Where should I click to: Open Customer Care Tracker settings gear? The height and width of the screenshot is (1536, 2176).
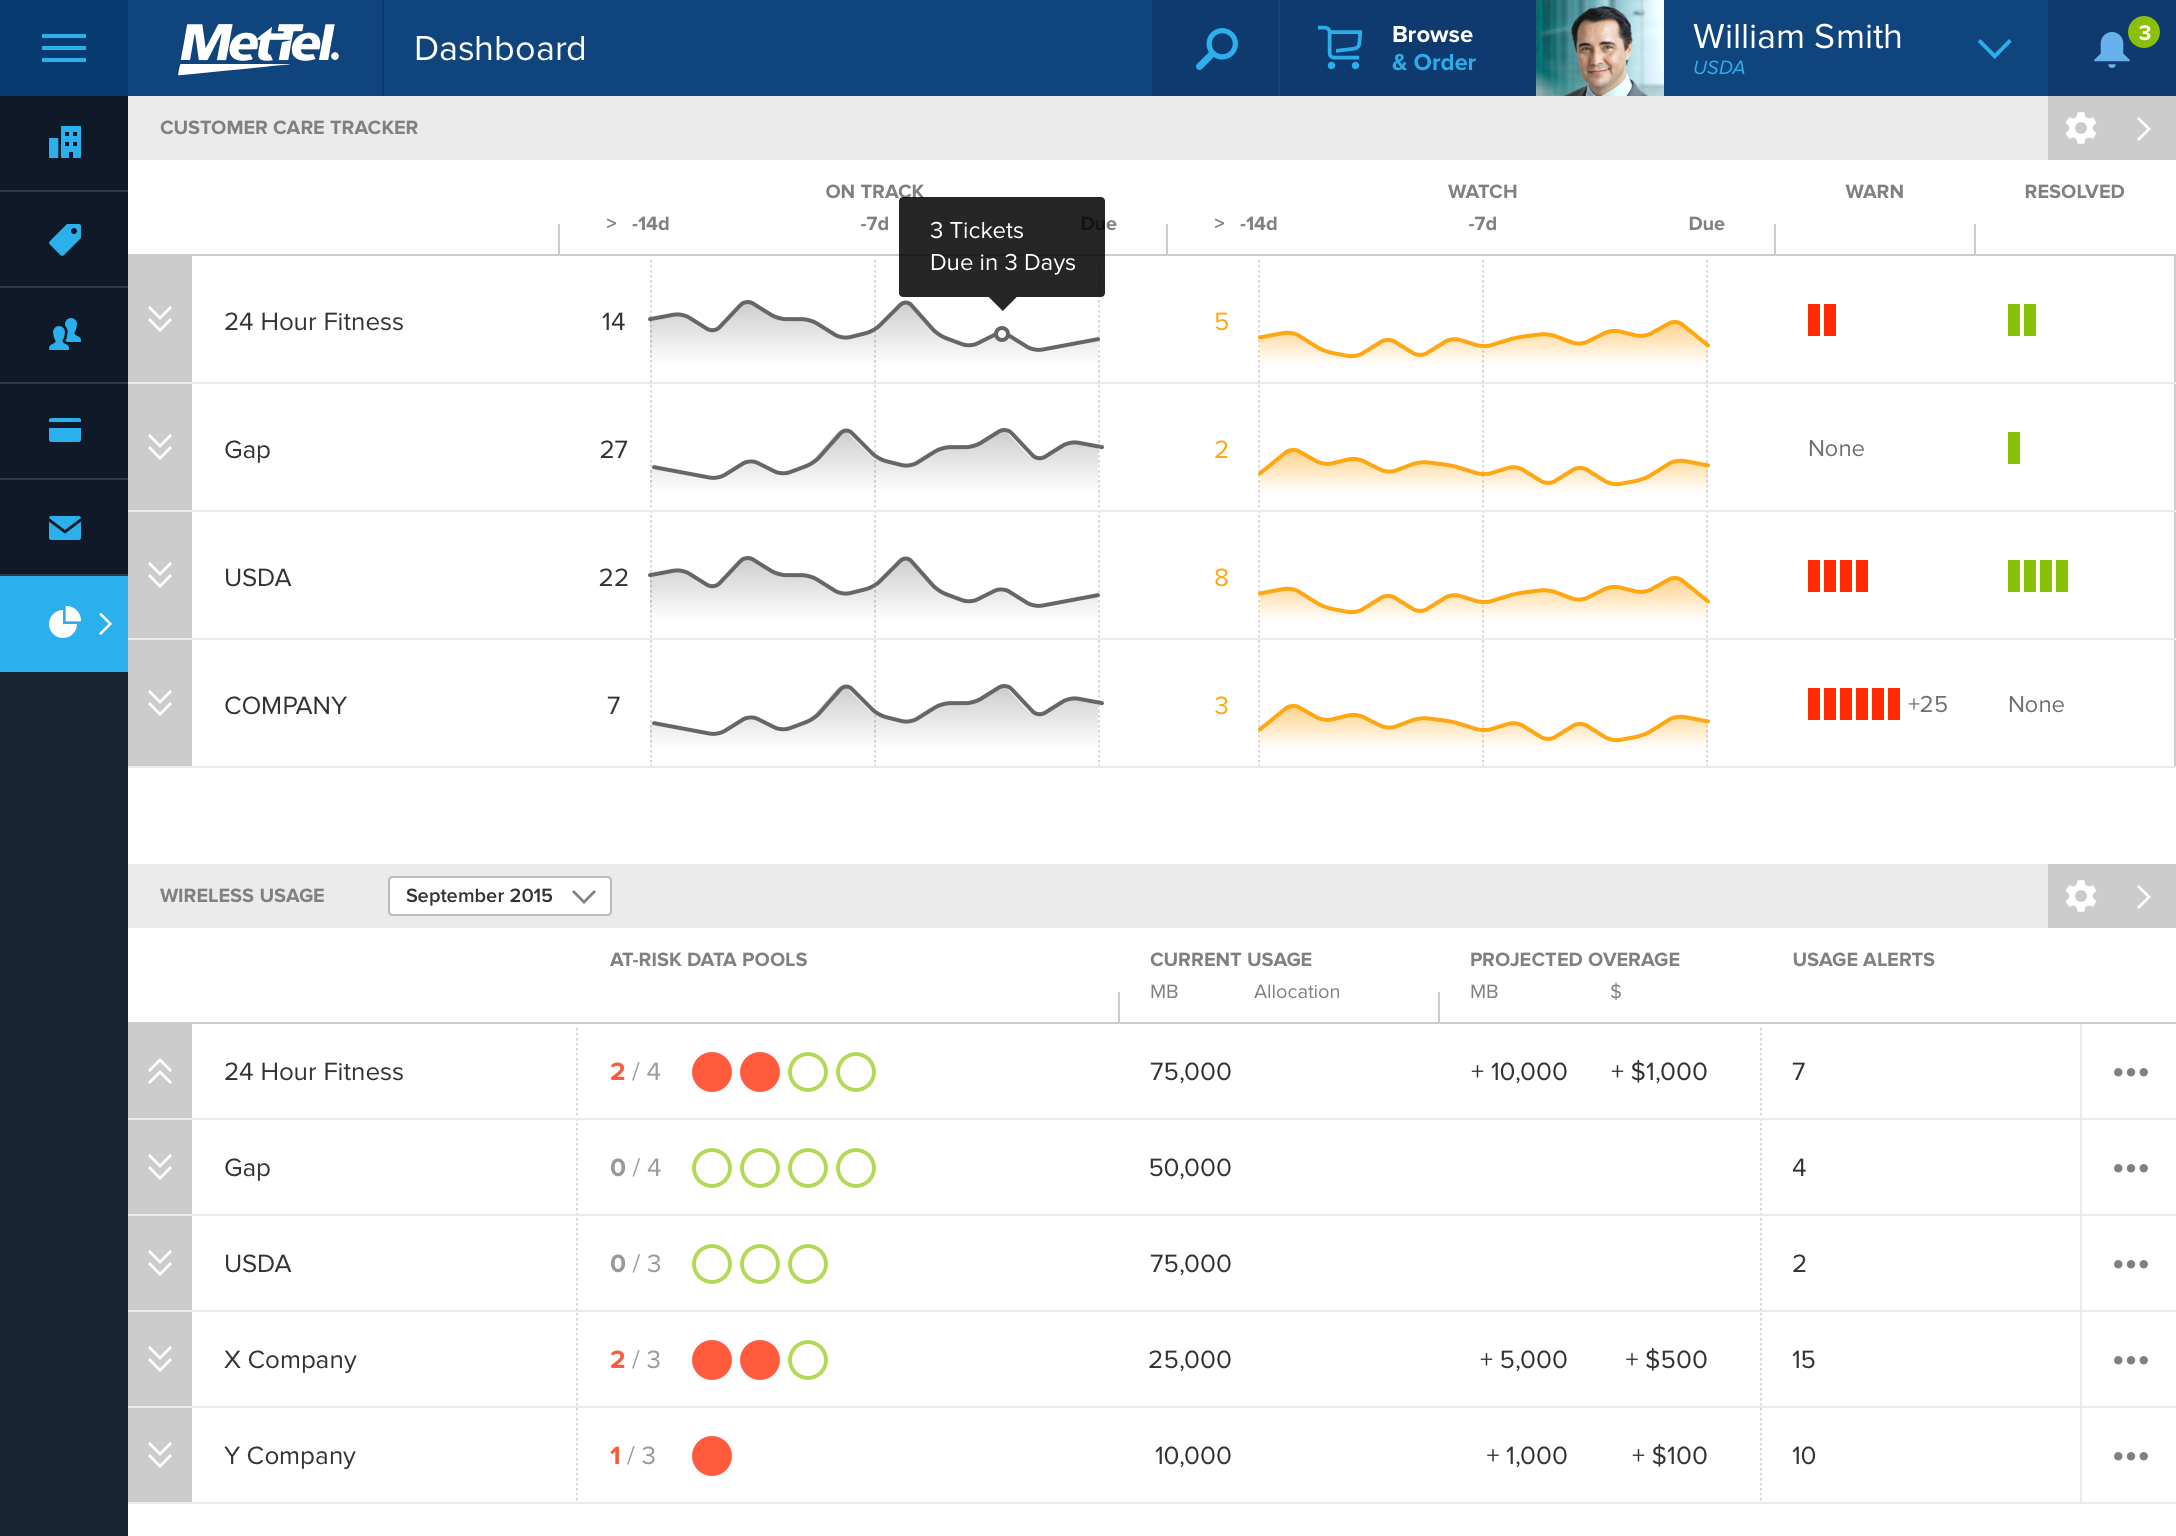[2080, 128]
